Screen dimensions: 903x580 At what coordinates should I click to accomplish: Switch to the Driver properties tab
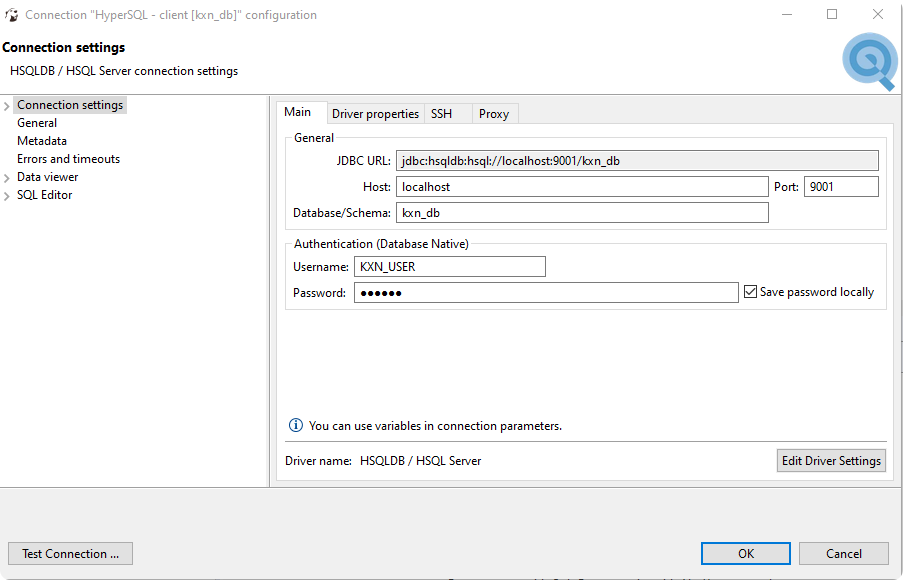[375, 114]
